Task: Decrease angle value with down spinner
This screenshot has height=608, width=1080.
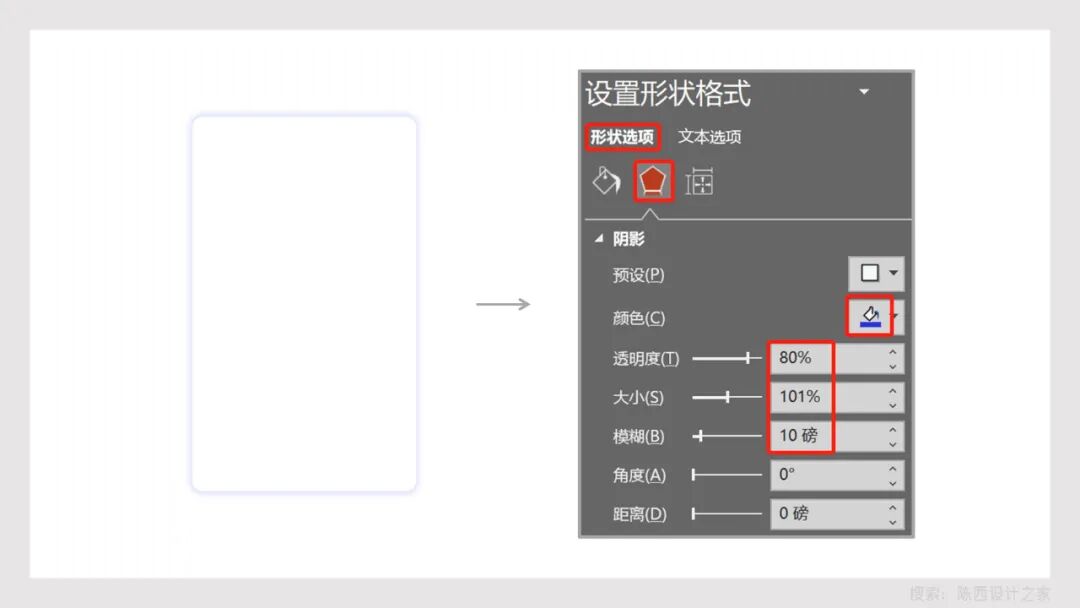Action: tap(893, 483)
